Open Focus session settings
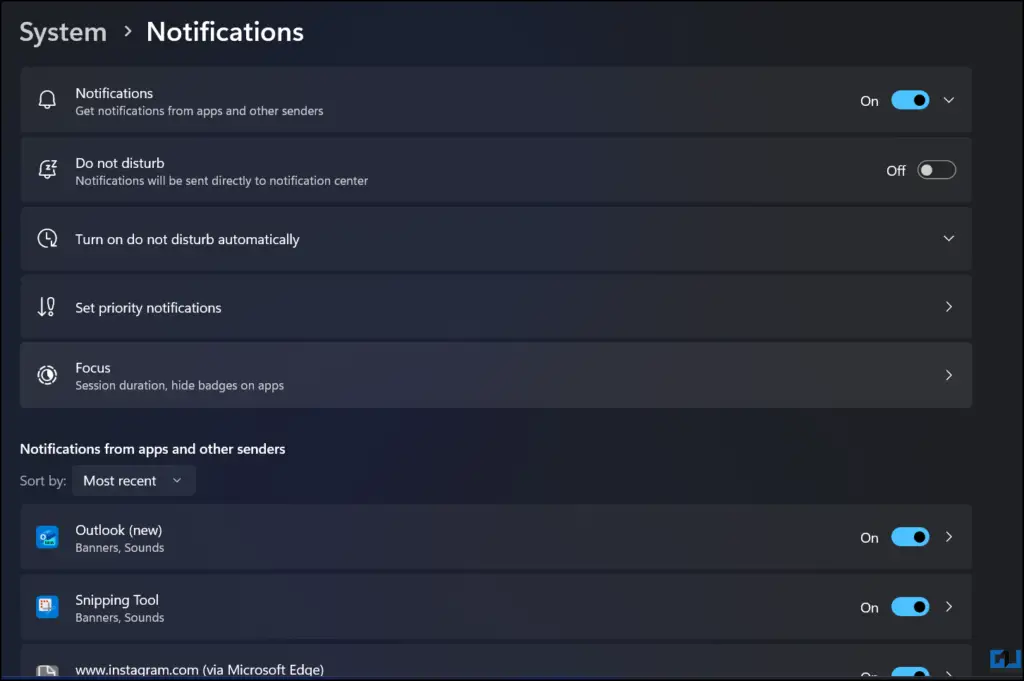1024x681 pixels. (x=496, y=375)
